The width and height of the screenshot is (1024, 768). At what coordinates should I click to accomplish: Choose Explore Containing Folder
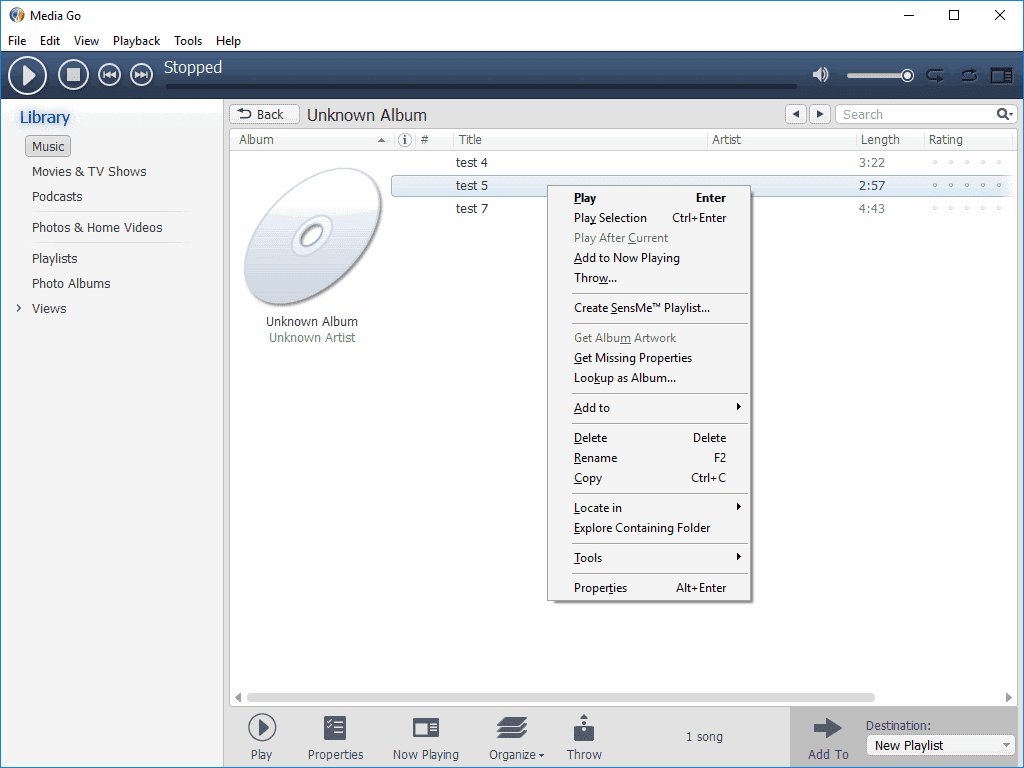point(650,528)
